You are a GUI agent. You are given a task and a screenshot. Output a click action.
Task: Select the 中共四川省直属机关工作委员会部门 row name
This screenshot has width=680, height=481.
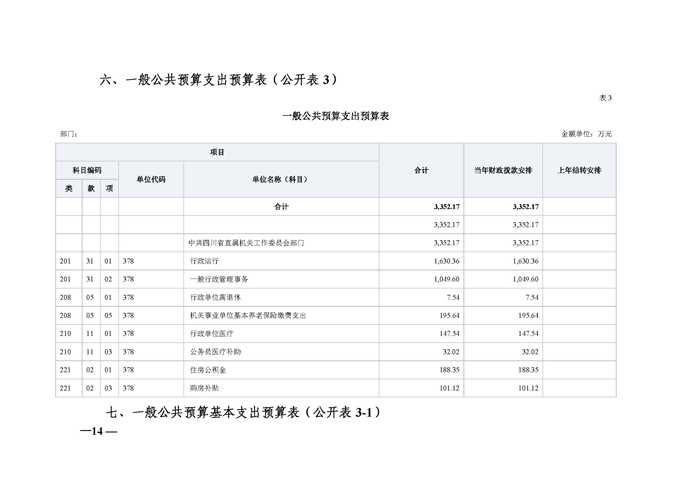(x=246, y=242)
